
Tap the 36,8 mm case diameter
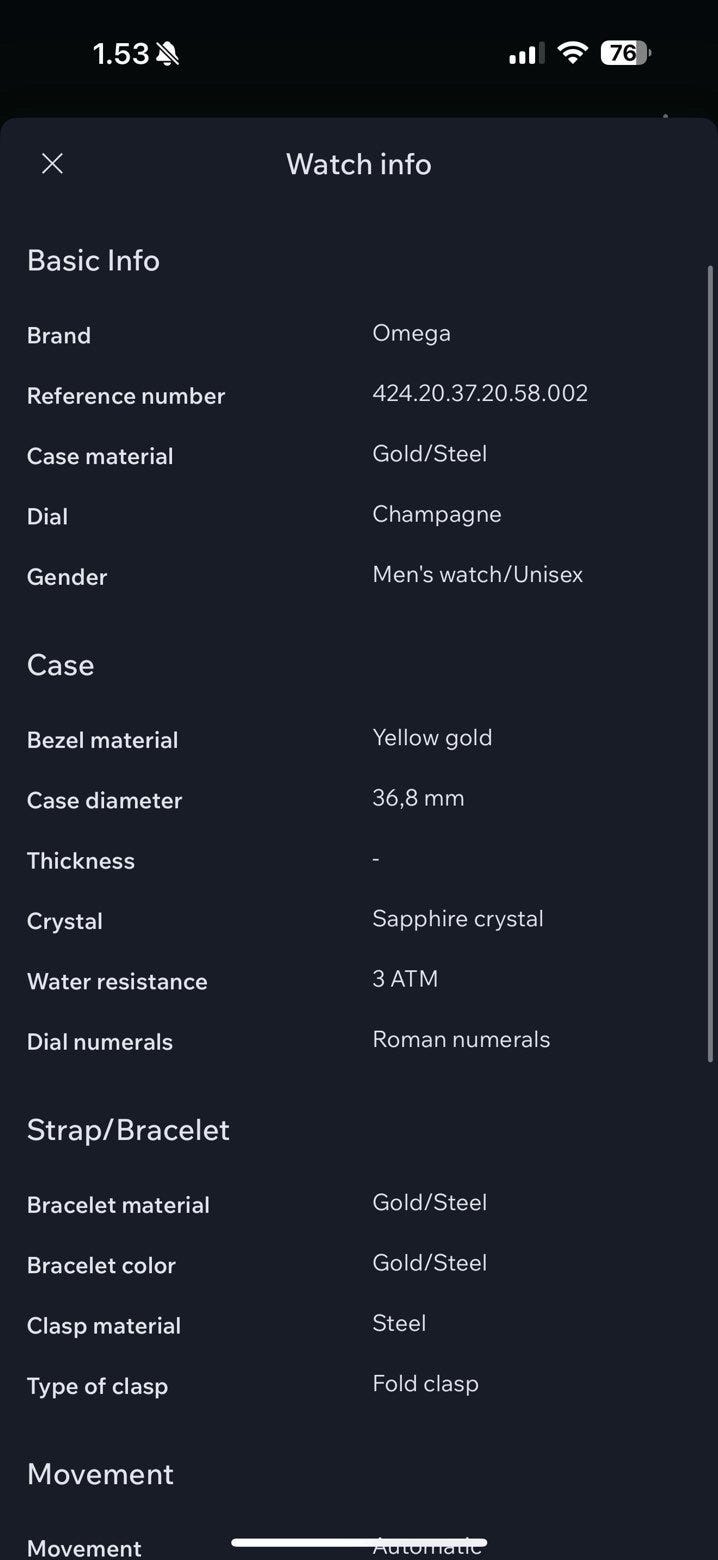418,798
